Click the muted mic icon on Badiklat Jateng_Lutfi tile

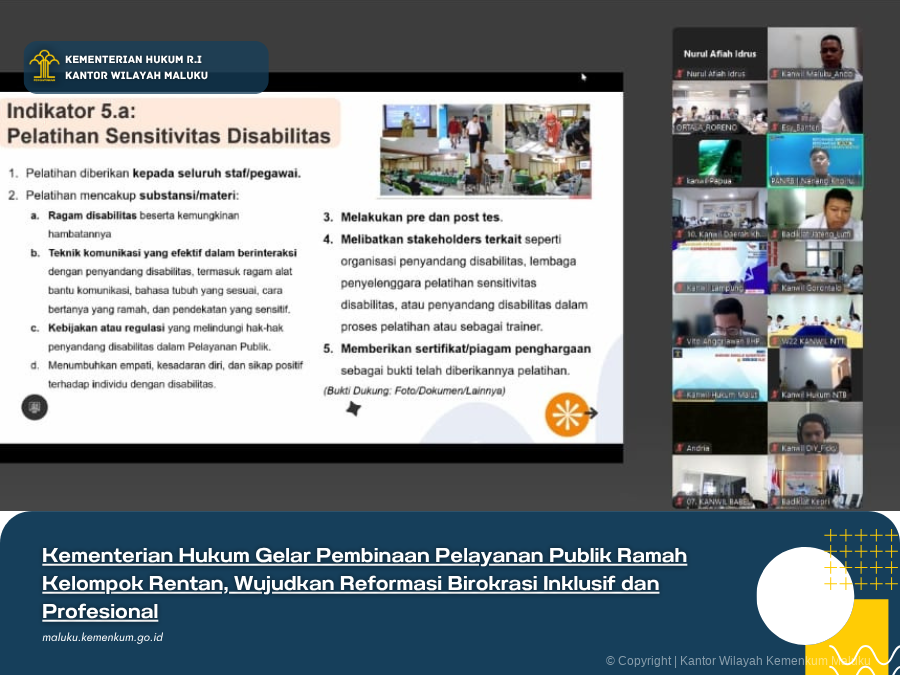coord(774,234)
